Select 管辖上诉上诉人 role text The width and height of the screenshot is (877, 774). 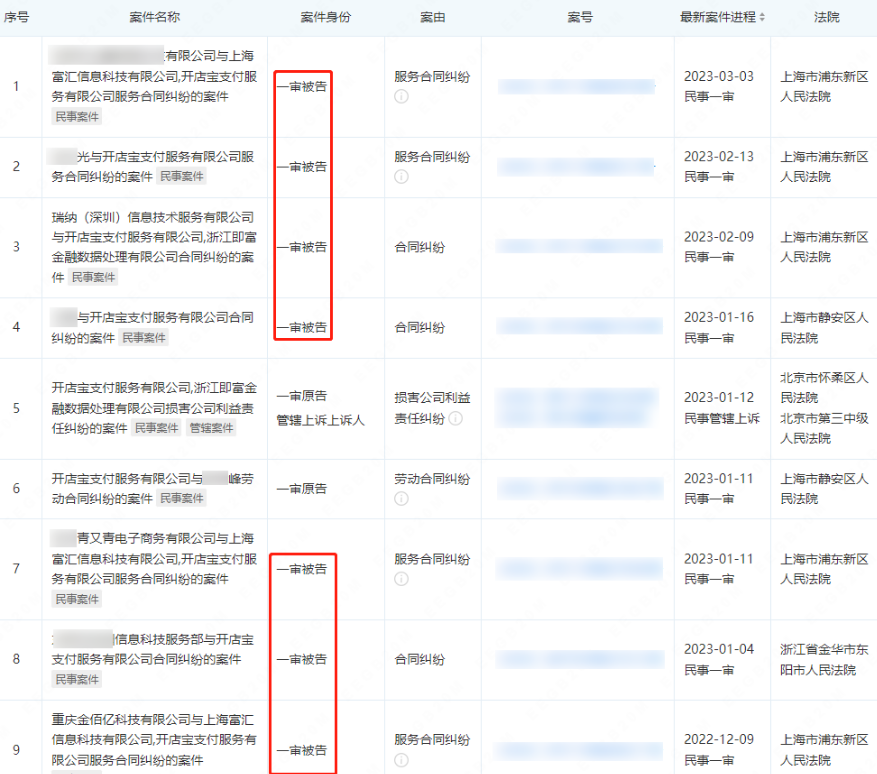[x=320, y=420]
